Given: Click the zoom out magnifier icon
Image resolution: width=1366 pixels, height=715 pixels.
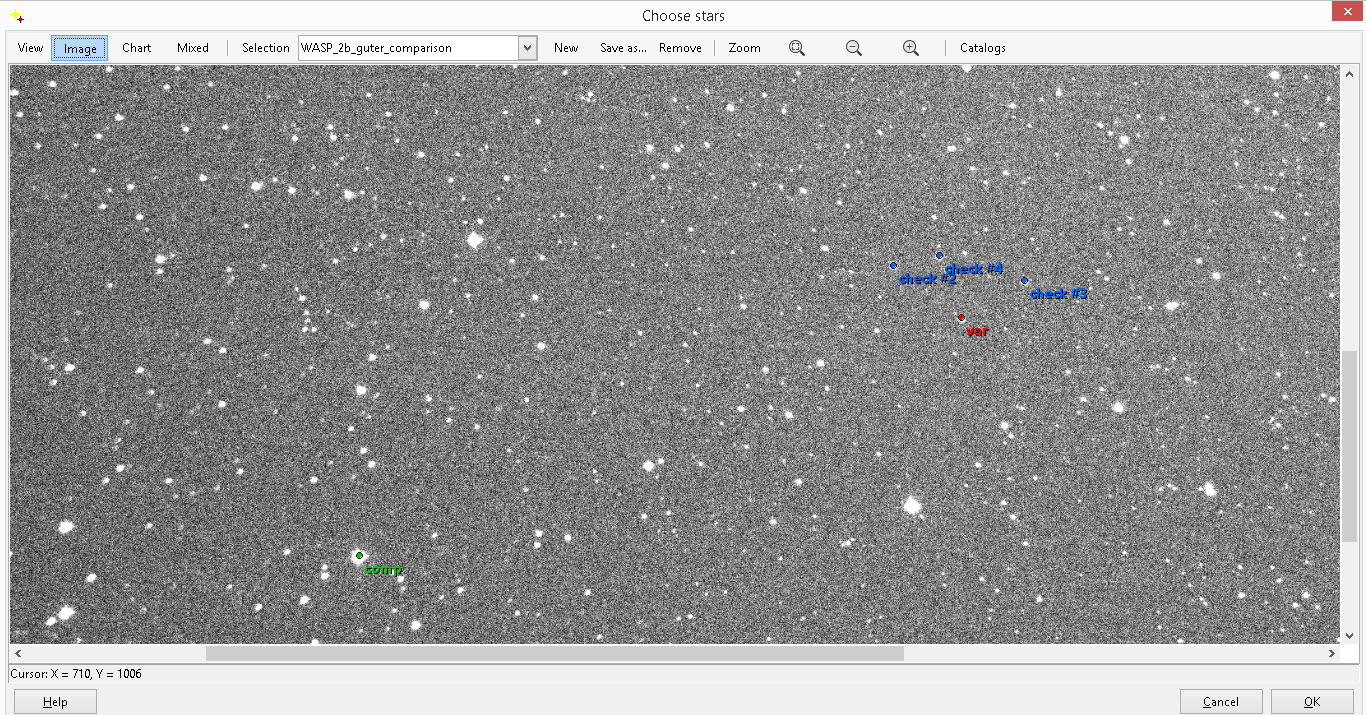Looking at the screenshot, I should [854, 48].
